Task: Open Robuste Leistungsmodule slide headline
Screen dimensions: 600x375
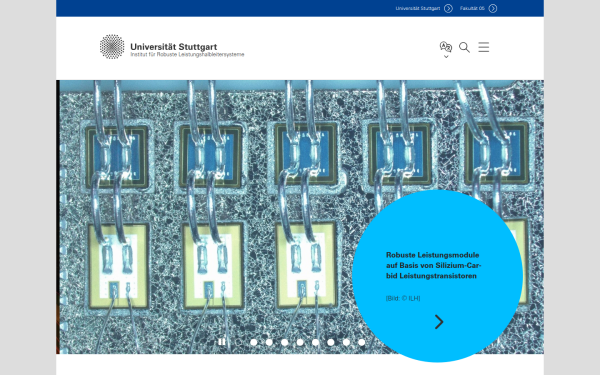Action: pyautogui.click(x=434, y=265)
